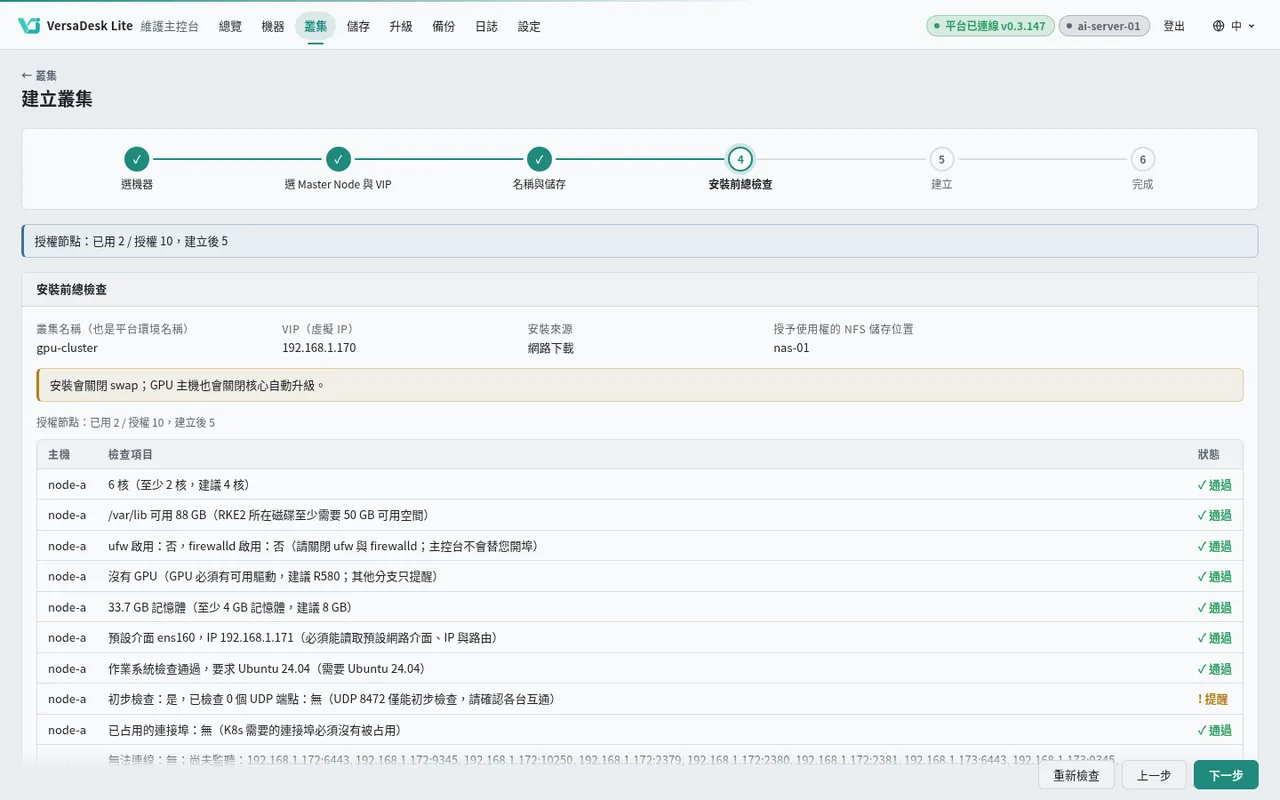
Task: Click the 重新檢查 button
Action: [1076, 775]
